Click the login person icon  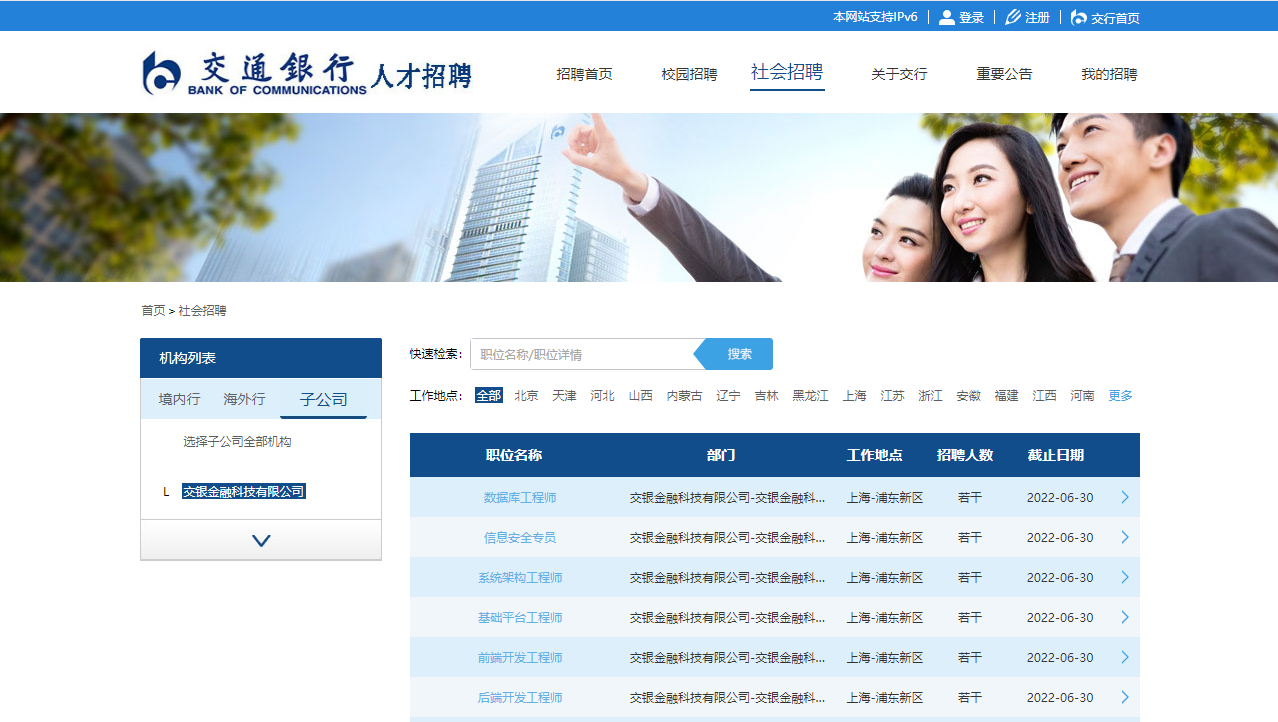tap(946, 17)
